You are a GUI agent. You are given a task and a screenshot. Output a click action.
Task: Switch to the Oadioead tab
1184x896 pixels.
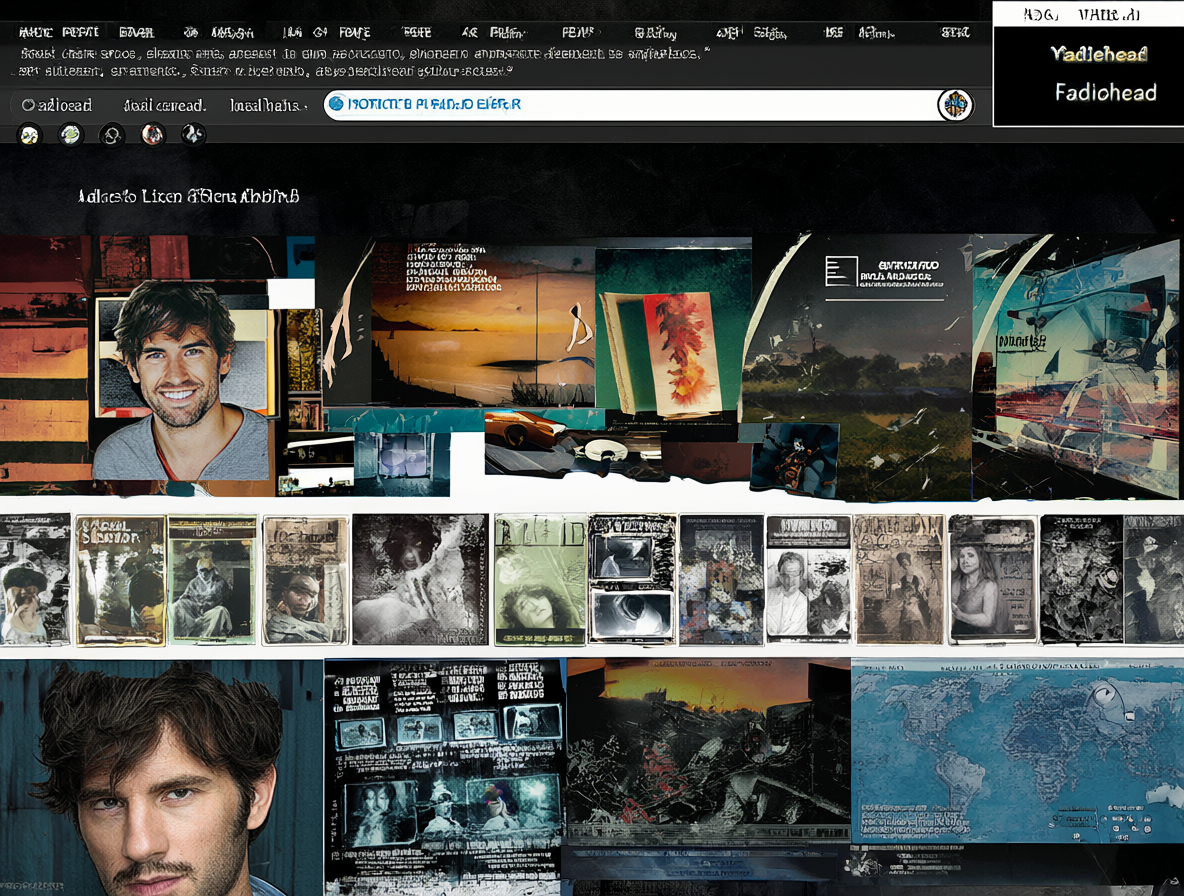[x=57, y=105]
